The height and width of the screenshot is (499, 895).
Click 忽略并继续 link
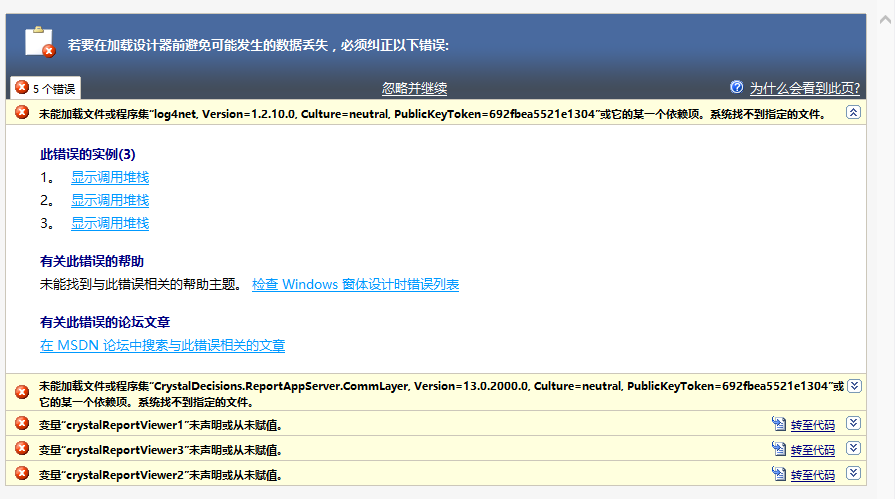(x=414, y=88)
